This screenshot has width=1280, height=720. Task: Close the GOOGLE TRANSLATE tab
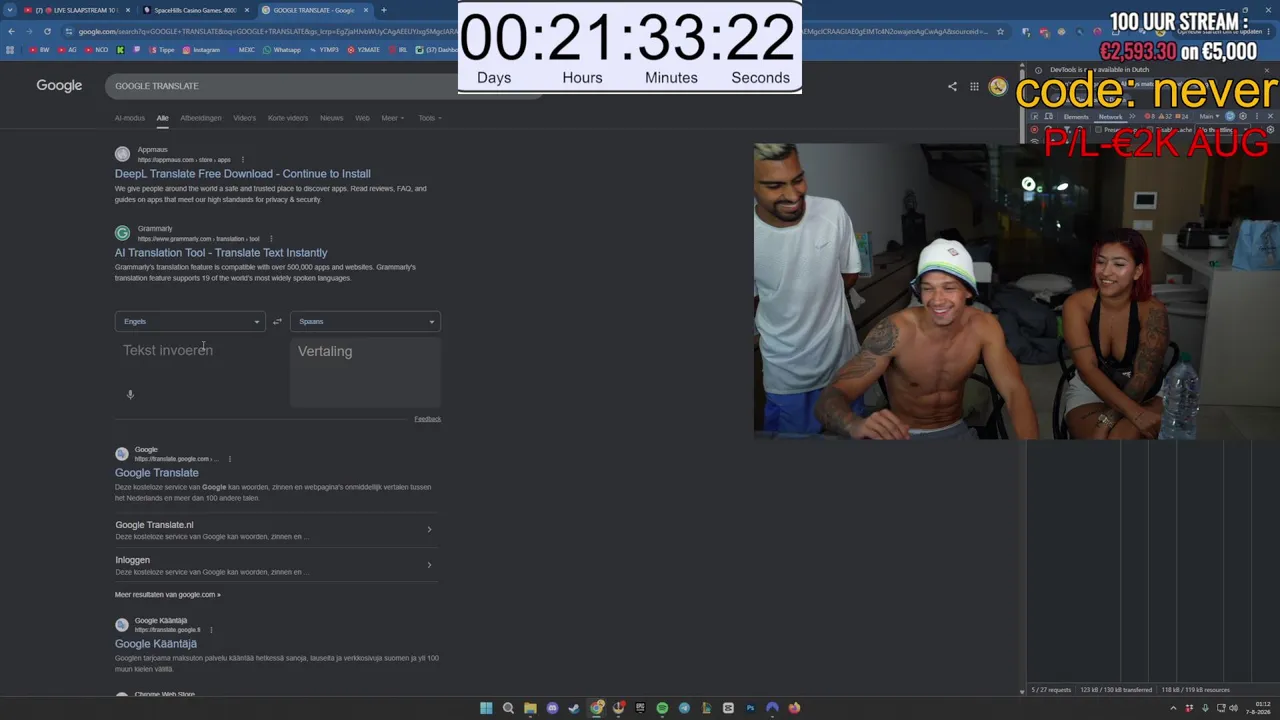[366, 10]
